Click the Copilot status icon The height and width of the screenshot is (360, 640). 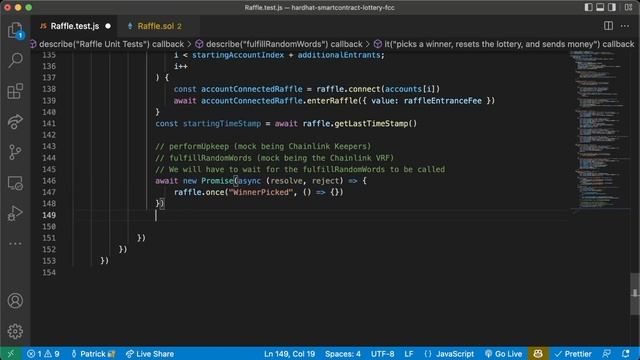538,354
